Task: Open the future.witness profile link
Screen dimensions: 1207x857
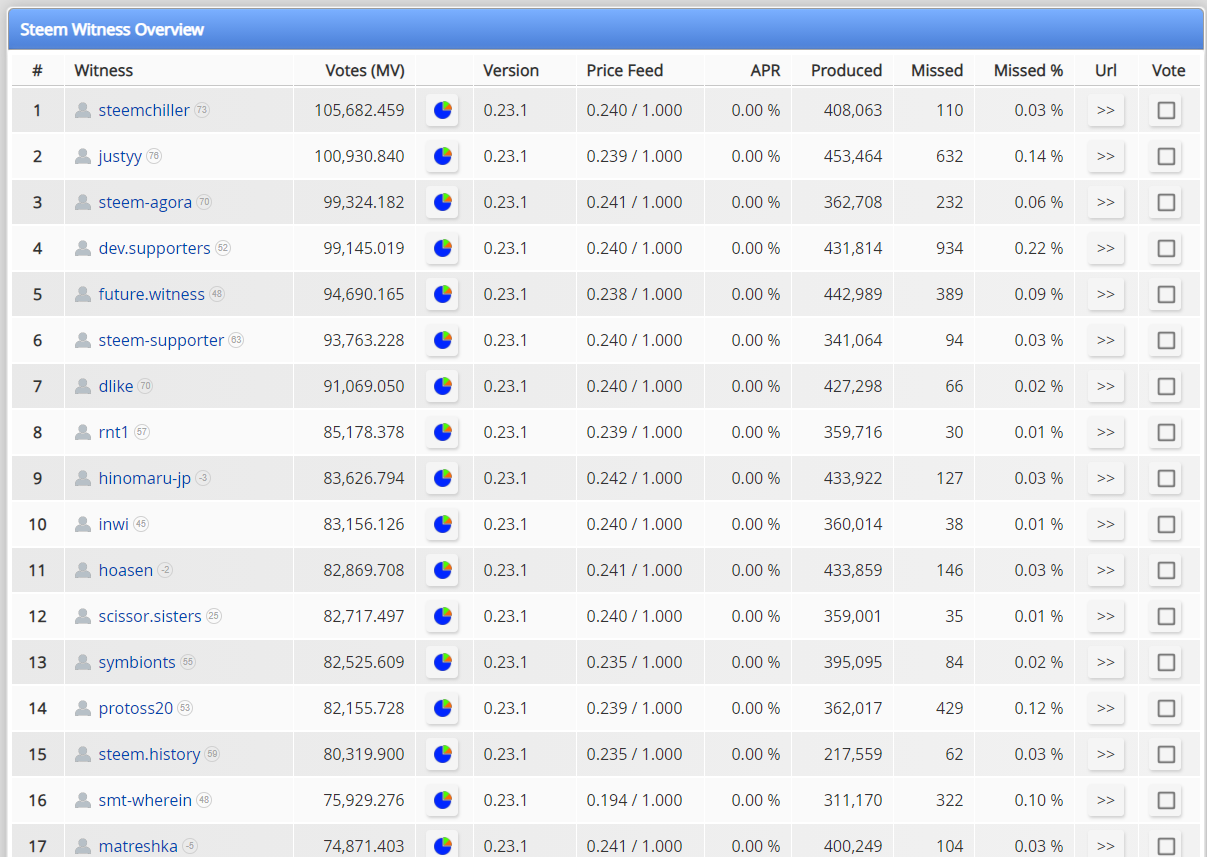Action: tap(152, 294)
